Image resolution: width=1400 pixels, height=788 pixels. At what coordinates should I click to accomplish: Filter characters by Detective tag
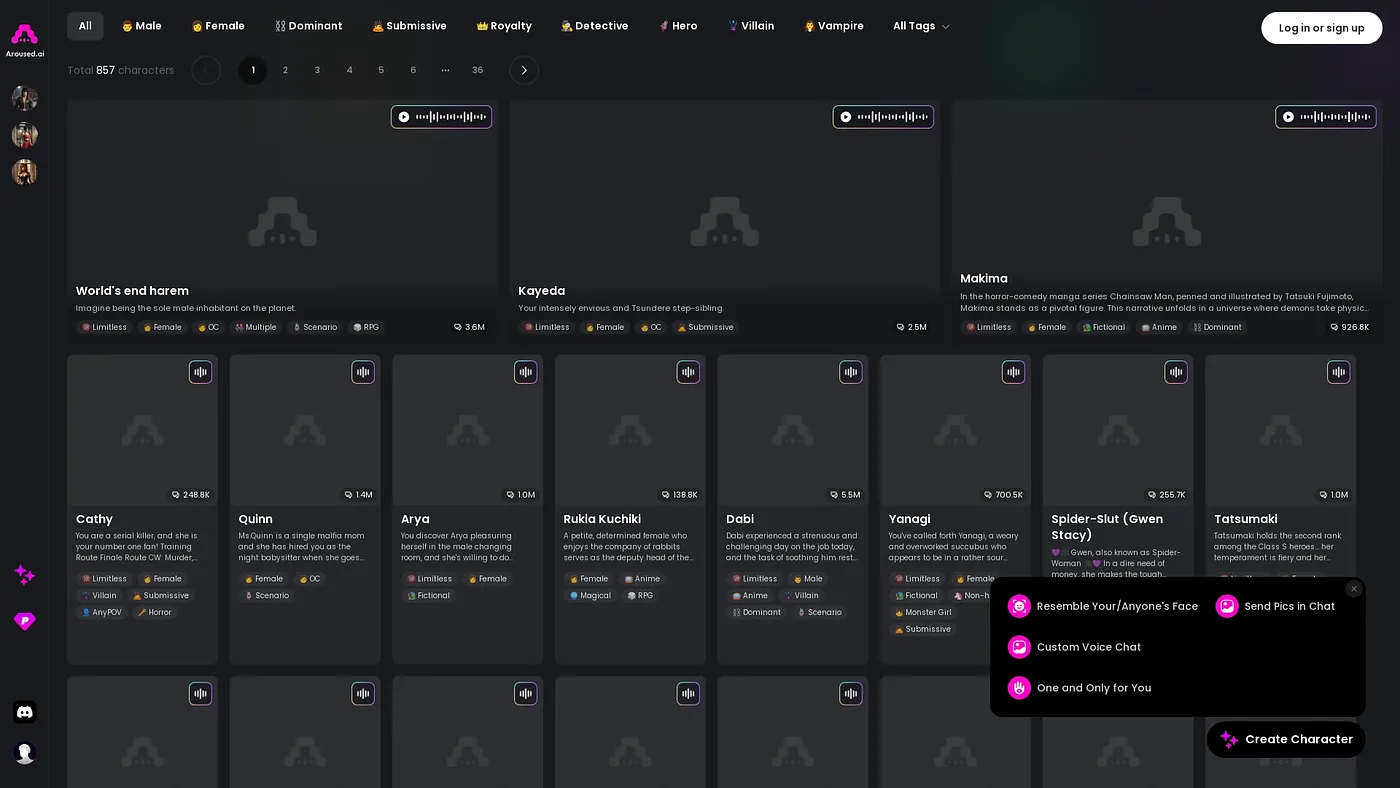tap(594, 26)
